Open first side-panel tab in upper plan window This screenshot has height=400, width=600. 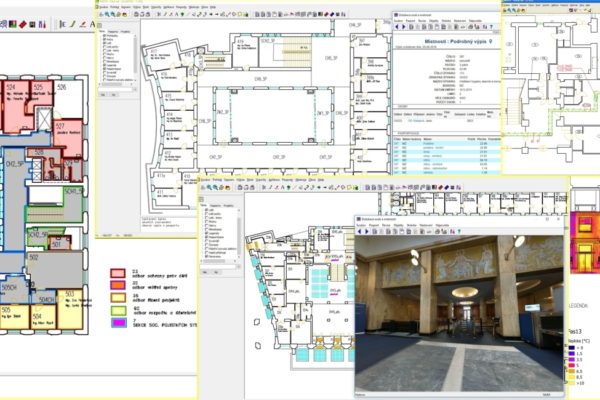102,31
